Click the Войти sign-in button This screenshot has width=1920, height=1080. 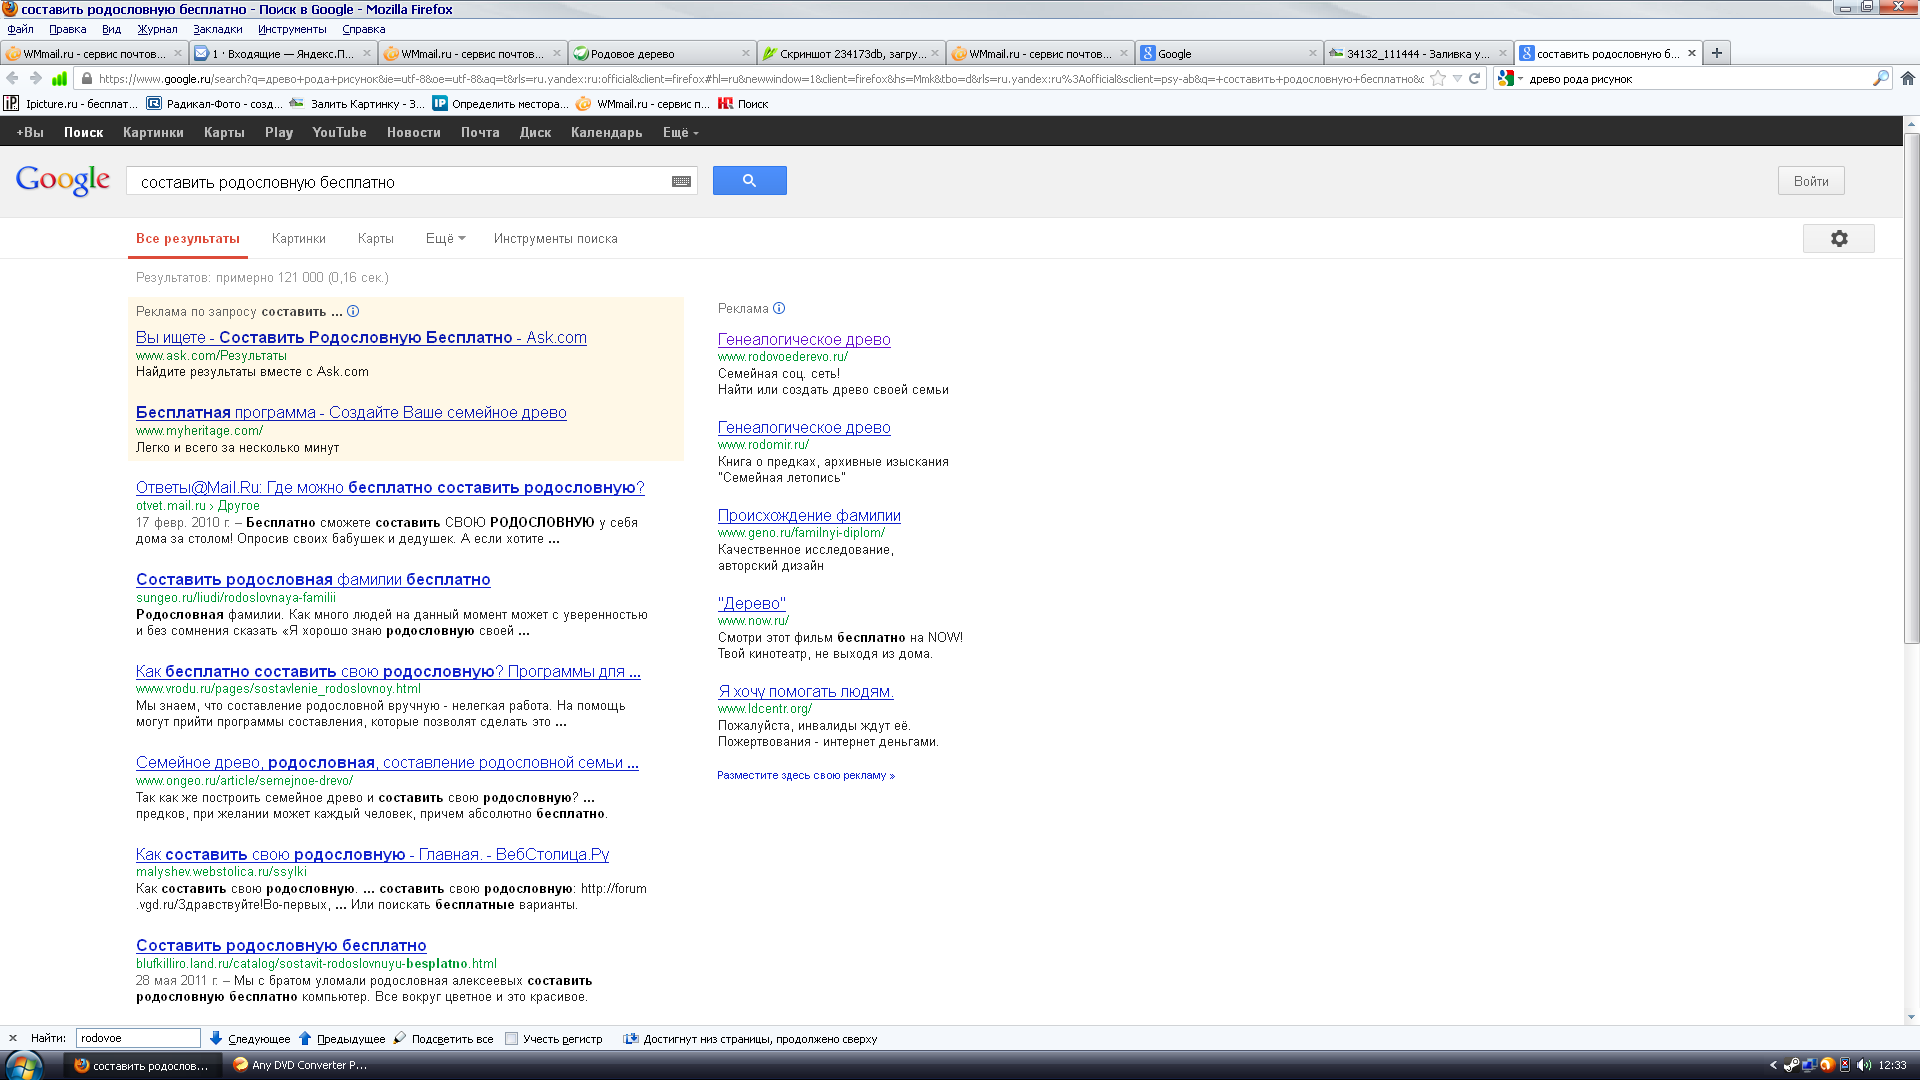(1810, 181)
